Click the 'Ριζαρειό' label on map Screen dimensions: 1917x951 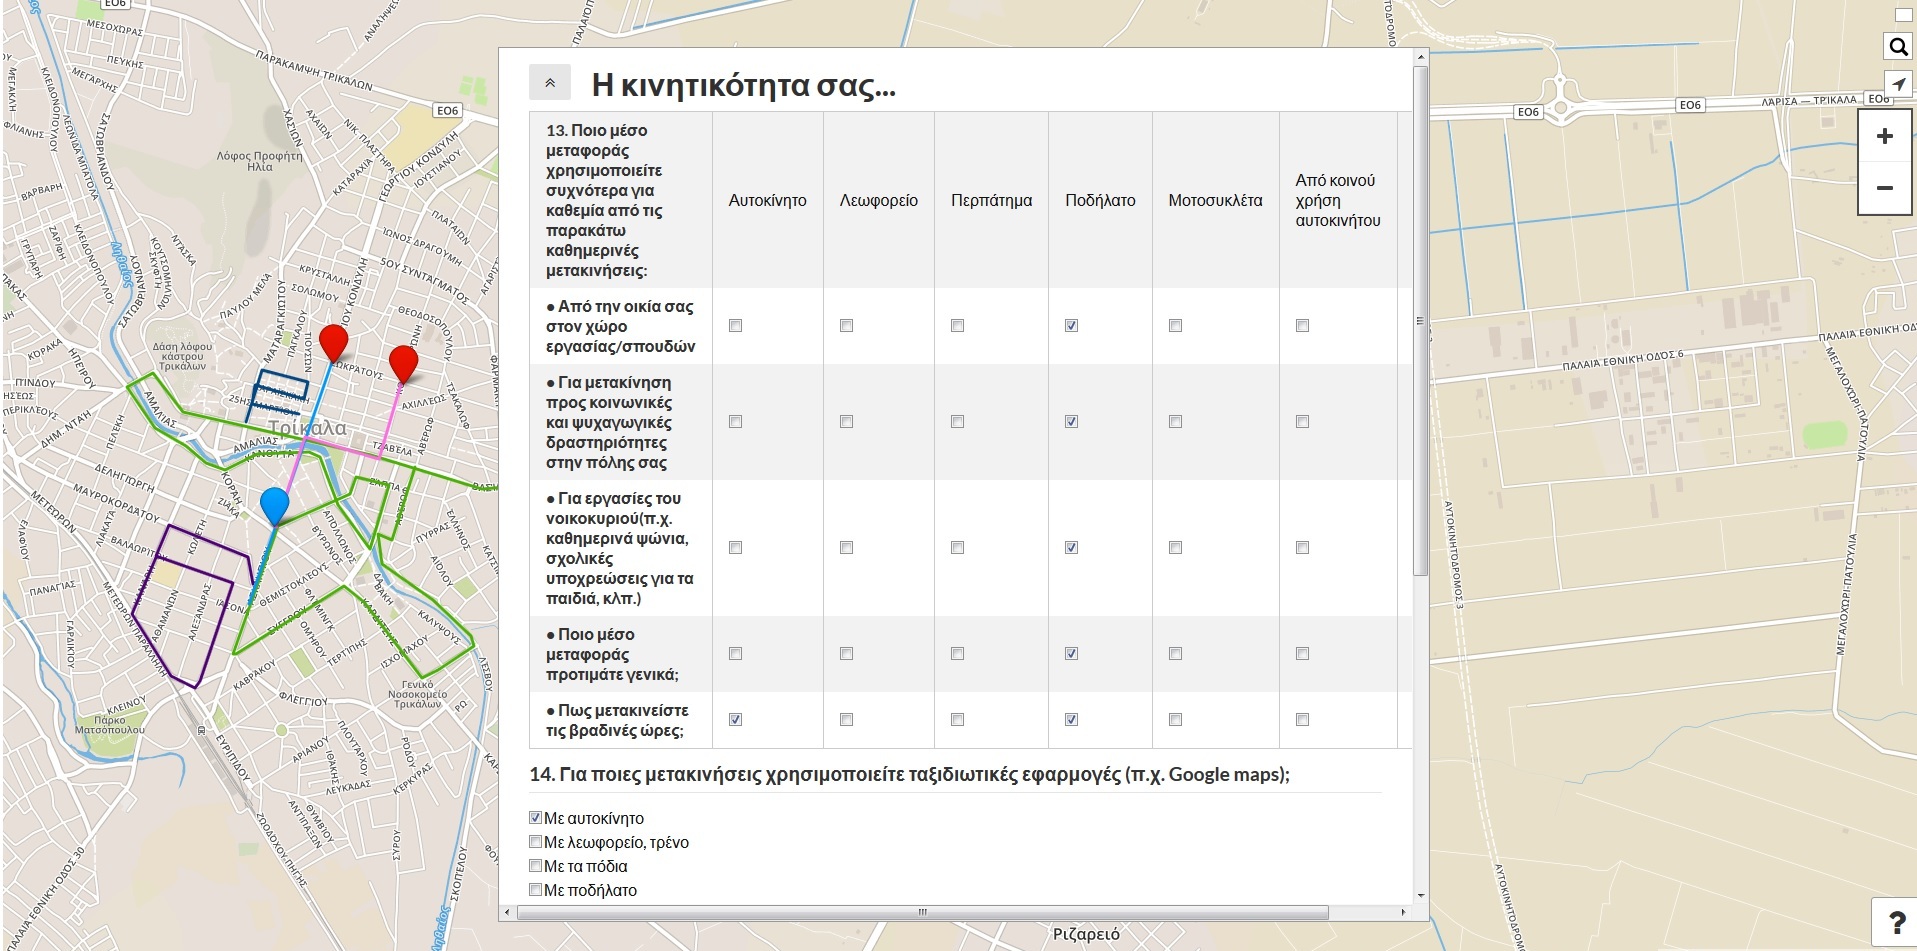point(1086,934)
